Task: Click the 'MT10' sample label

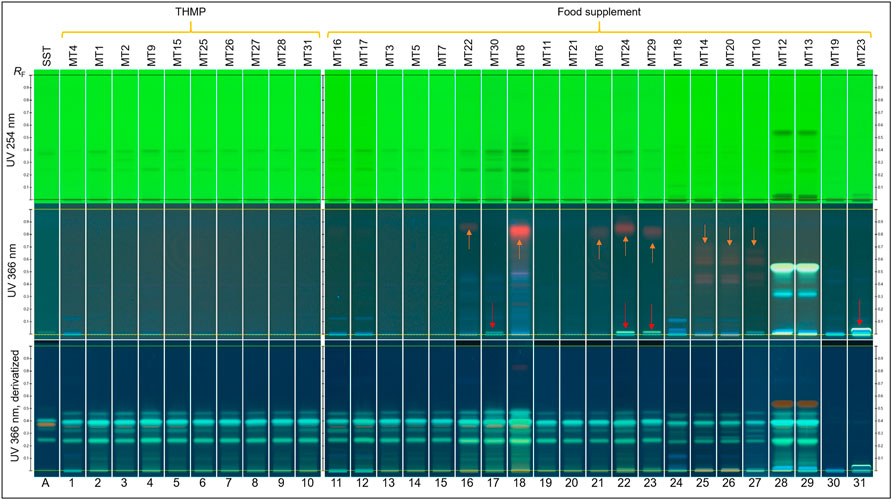Action: (756, 53)
